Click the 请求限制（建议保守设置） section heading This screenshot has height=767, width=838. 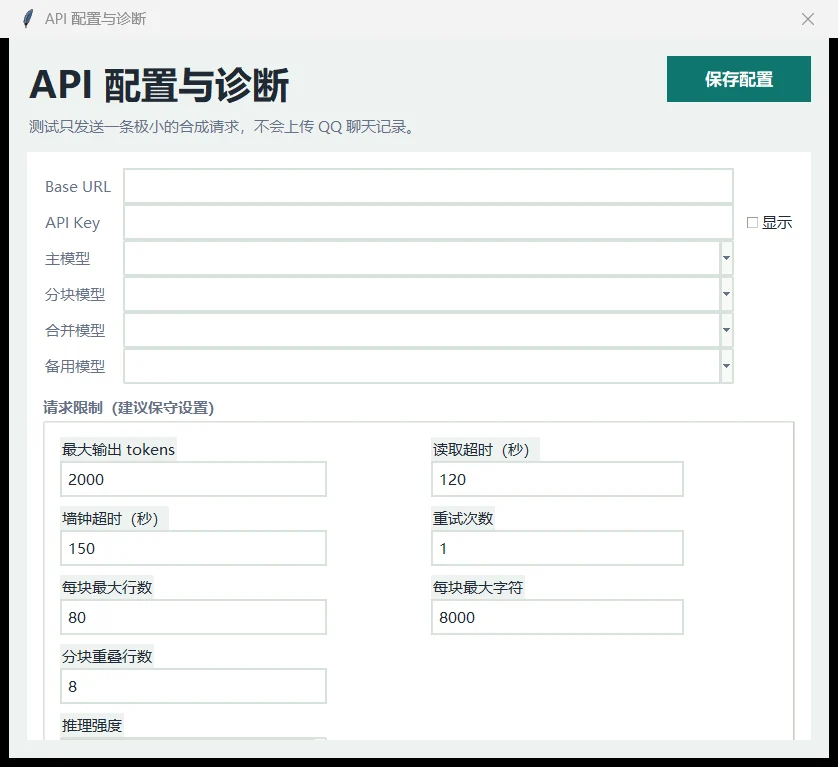(129, 408)
